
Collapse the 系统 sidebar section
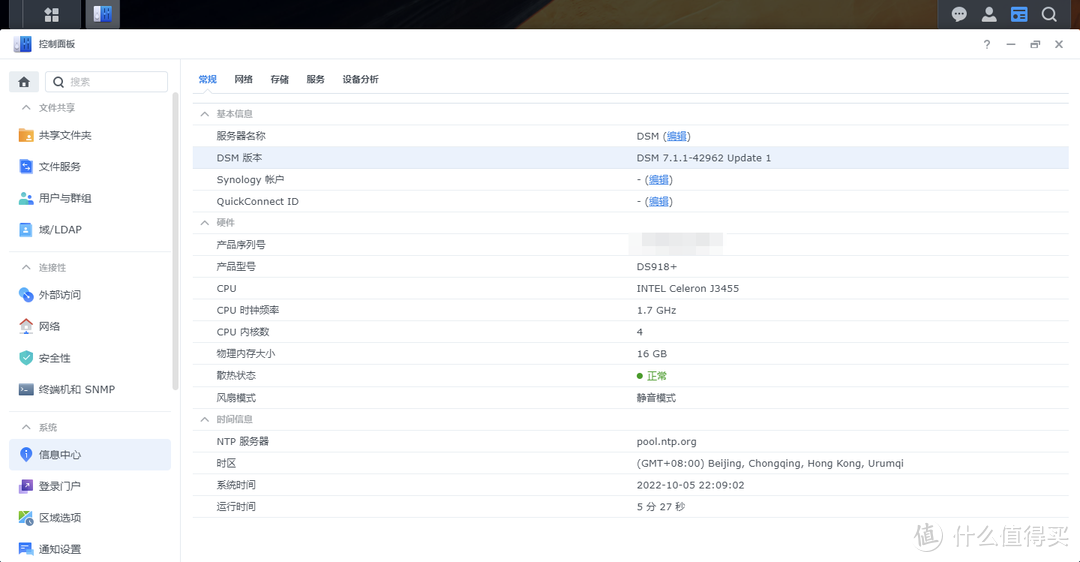[26, 427]
